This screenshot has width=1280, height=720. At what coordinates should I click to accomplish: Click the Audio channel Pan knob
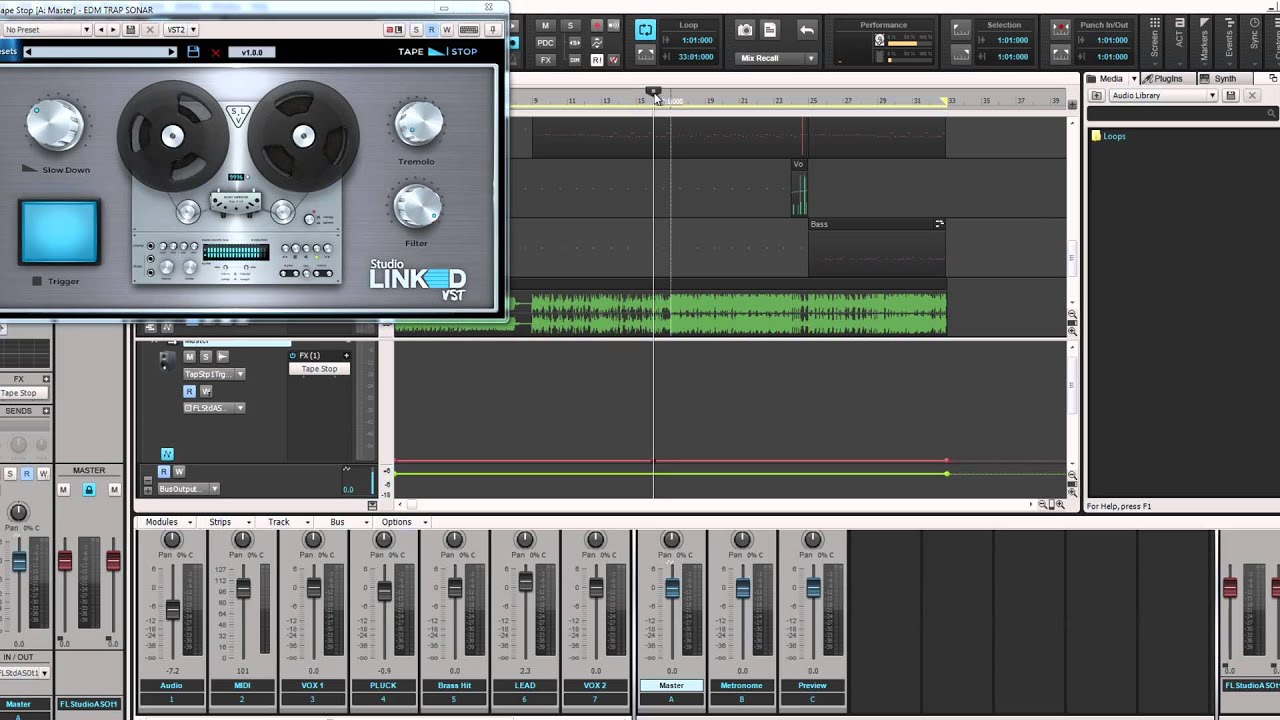point(172,541)
